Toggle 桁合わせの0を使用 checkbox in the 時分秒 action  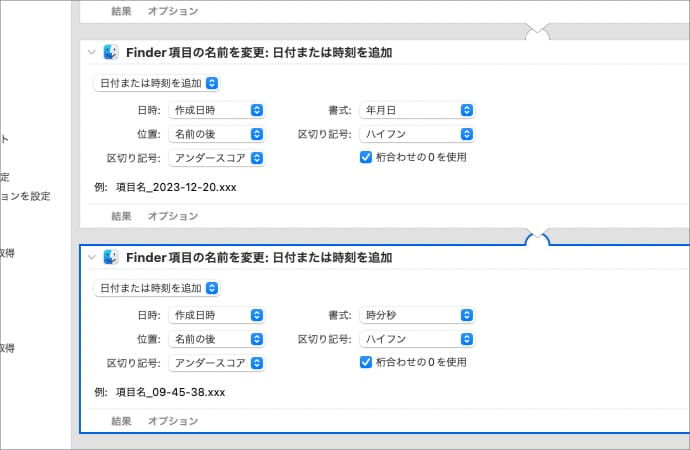pyautogui.click(x=366, y=362)
